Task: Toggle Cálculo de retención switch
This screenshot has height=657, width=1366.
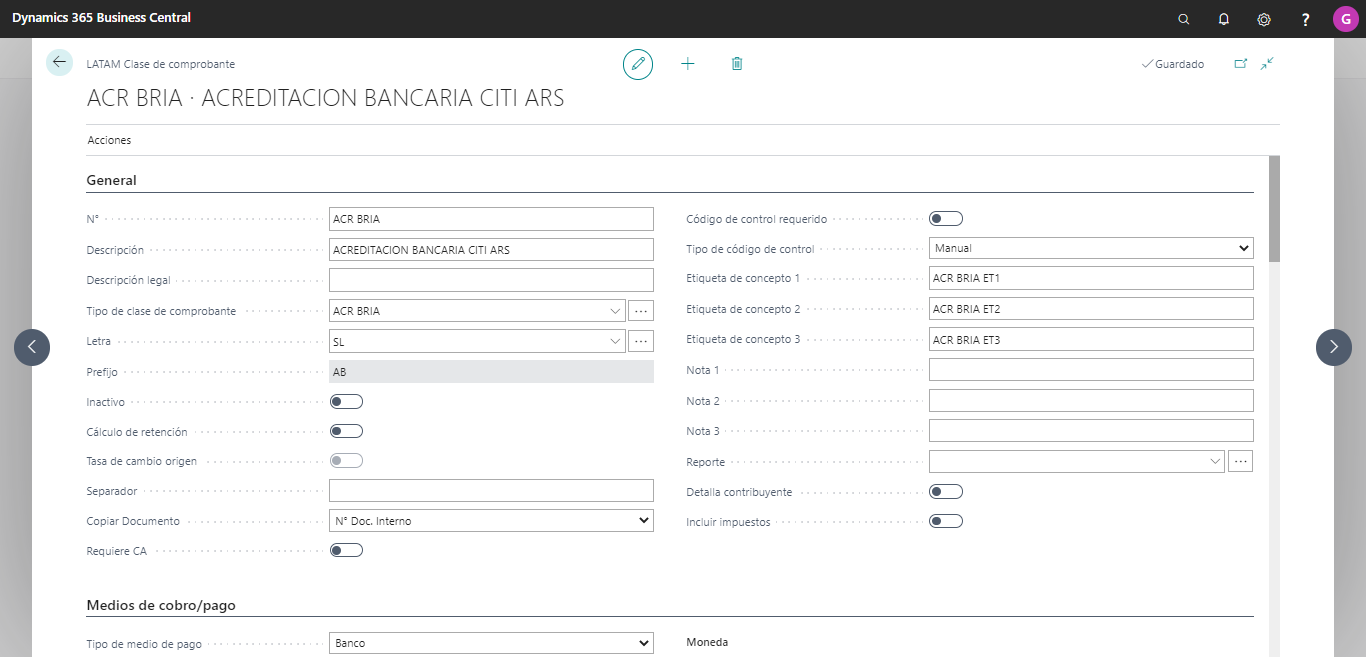Action: (x=346, y=431)
